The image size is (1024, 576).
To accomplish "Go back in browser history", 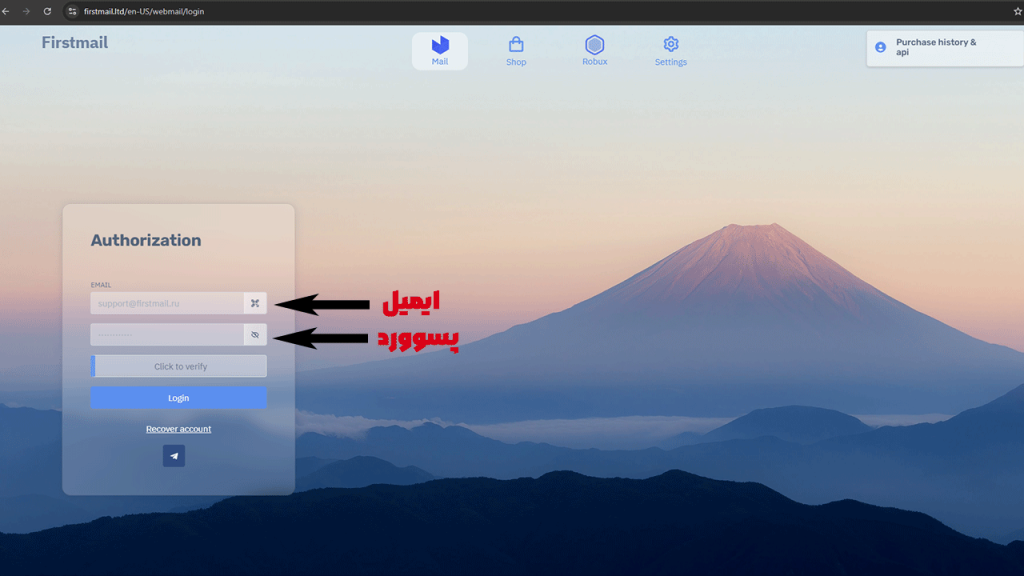I will pyautogui.click(x=7, y=11).
